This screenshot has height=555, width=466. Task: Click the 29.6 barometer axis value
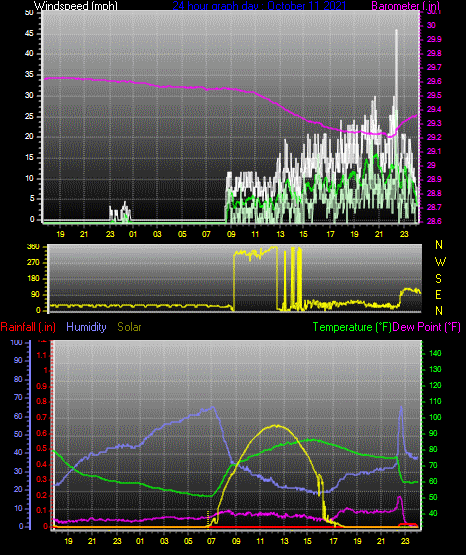pyautogui.click(x=434, y=81)
